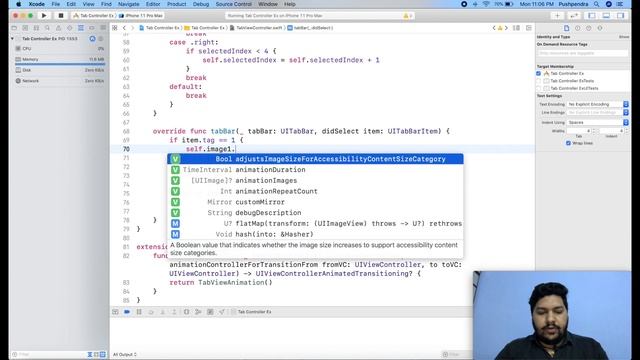
Task: Click the Debug Memory Graph icon
Action: click(198, 312)
